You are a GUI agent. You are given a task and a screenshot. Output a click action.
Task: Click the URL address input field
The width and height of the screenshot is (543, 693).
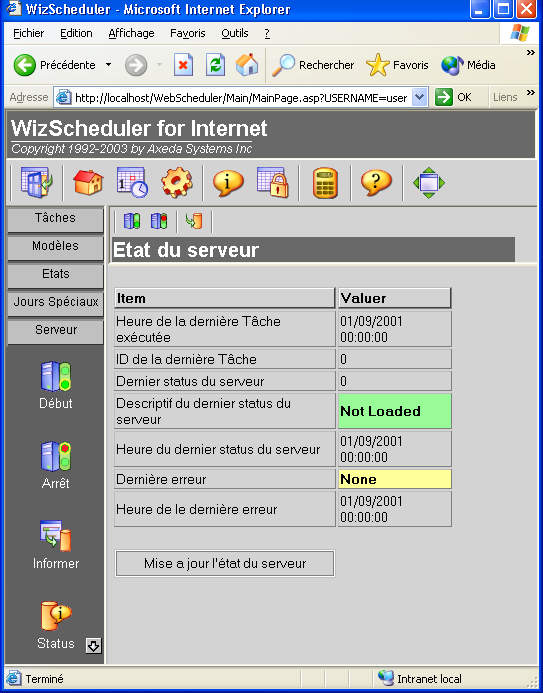(x=241, y=98)
